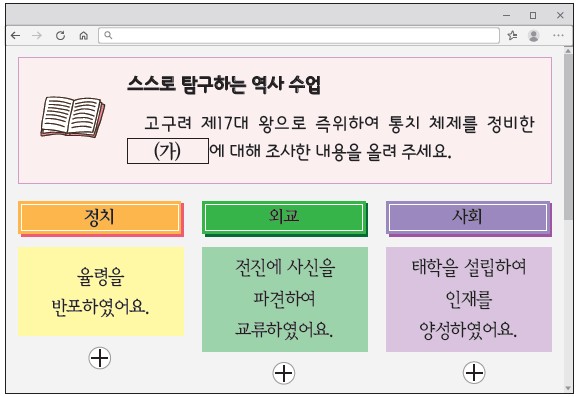Open the purple note about 태학 설립
Screen dimensions: 580x397
click(x=469, y=299)
